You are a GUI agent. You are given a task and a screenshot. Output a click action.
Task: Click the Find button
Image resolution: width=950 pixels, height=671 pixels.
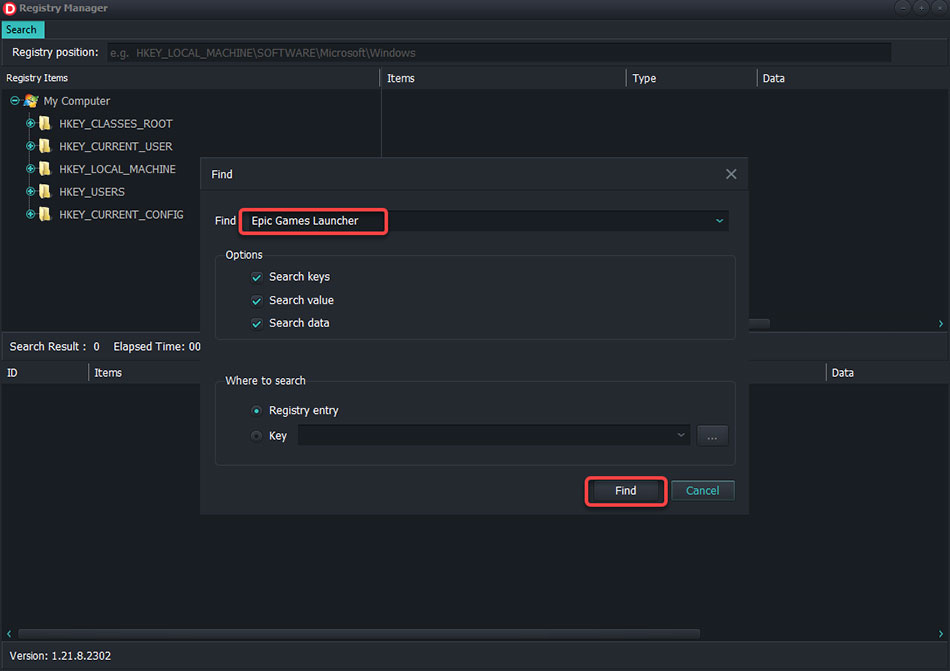626,491
